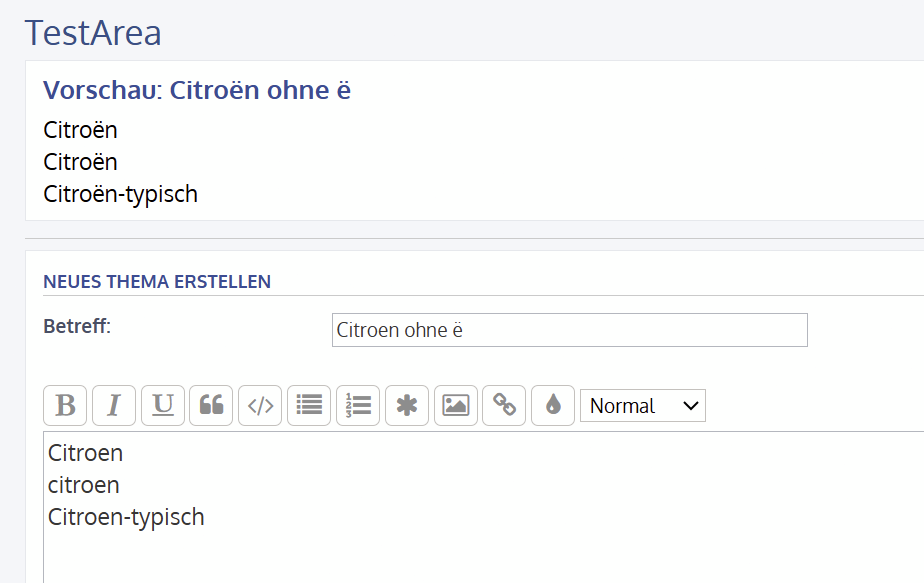The width and height of the screenshot is (924, 583).
Task: Click the underline formatting button
Action: [x=163, y=406]
